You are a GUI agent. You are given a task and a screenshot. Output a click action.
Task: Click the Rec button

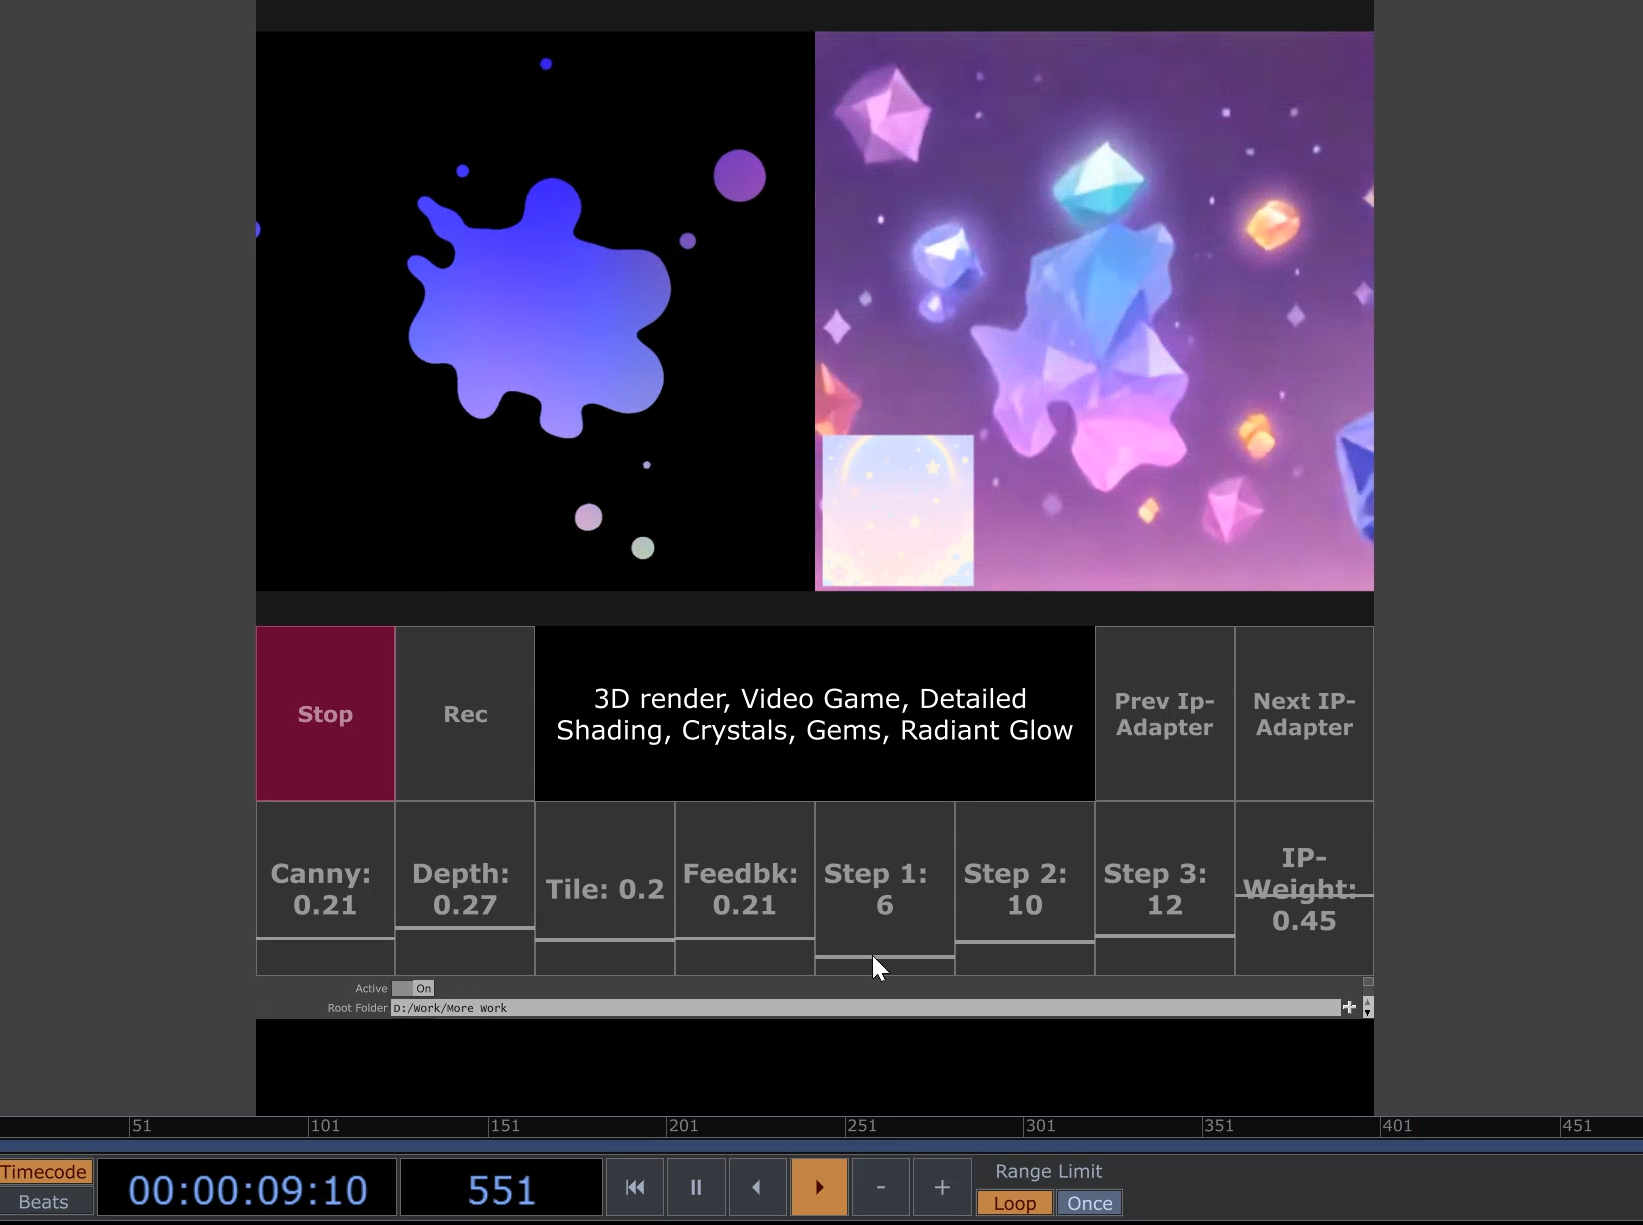tap(465, 714)
